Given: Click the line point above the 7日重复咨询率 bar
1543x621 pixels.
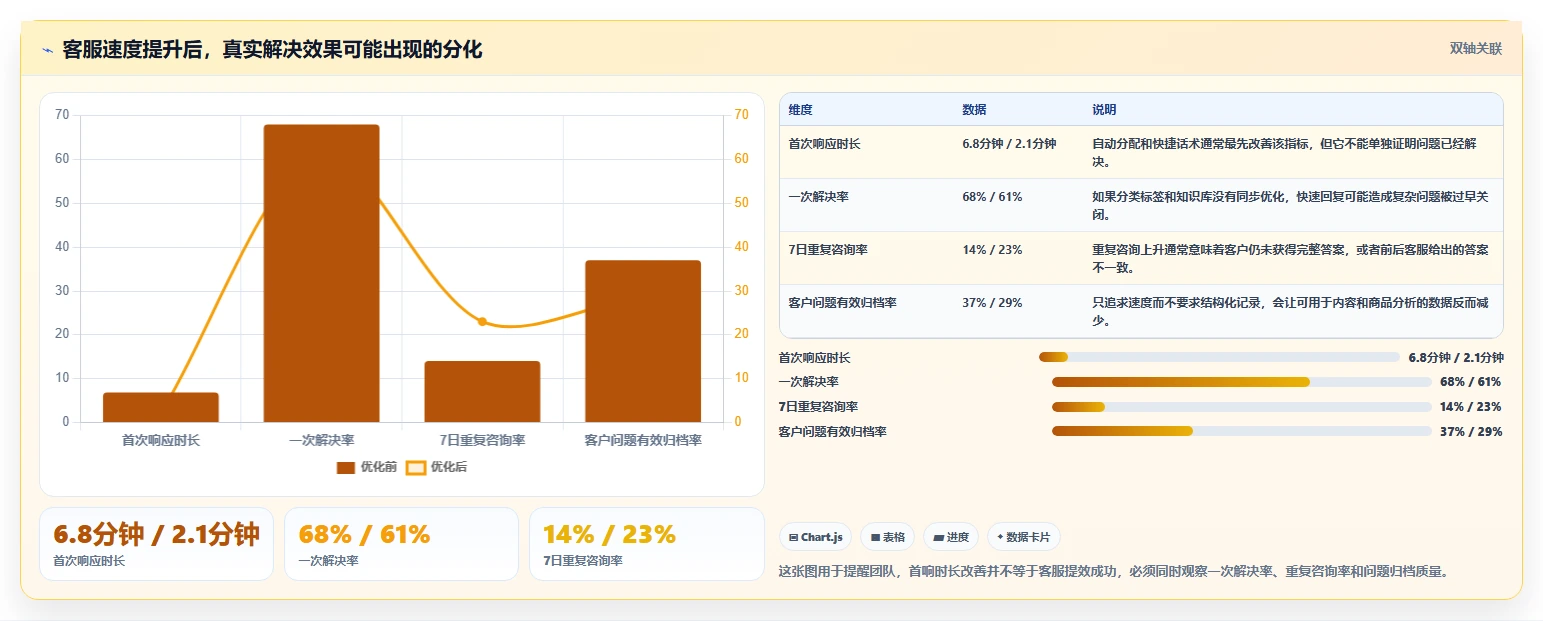Looking at the screenshot, I should 482,321.
